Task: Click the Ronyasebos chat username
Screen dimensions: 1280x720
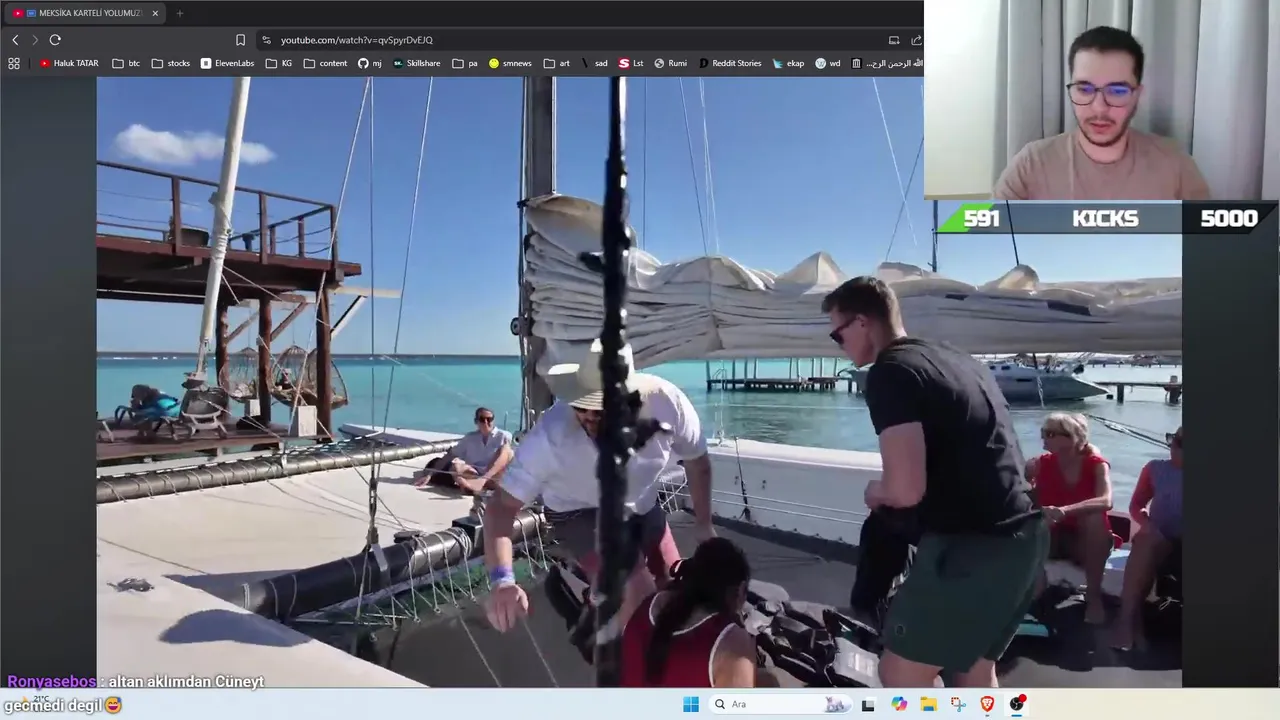Action: tap(51, 682)
